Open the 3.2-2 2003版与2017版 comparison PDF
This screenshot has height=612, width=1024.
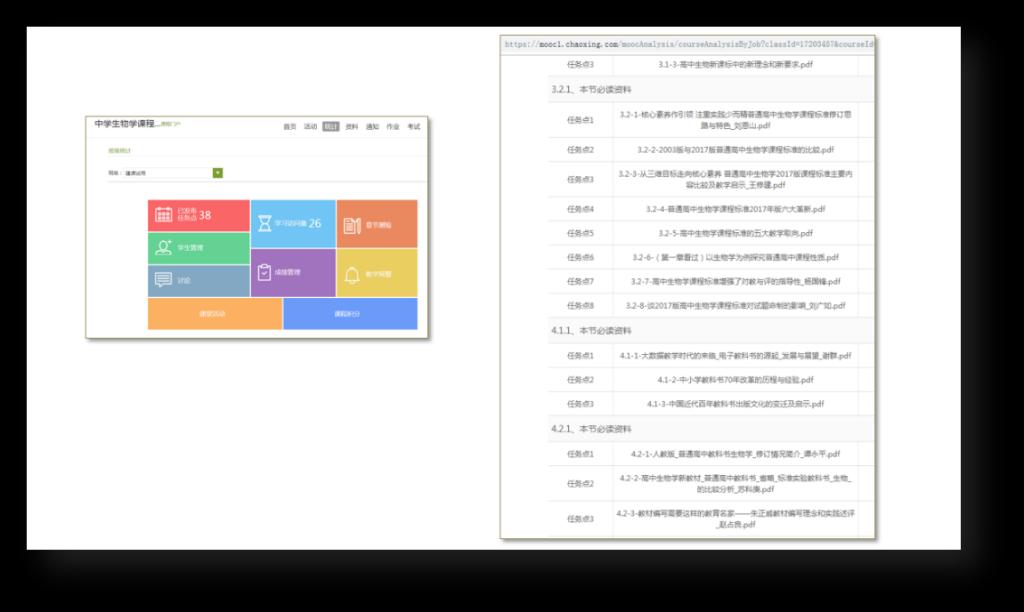[x=735, y=150]
